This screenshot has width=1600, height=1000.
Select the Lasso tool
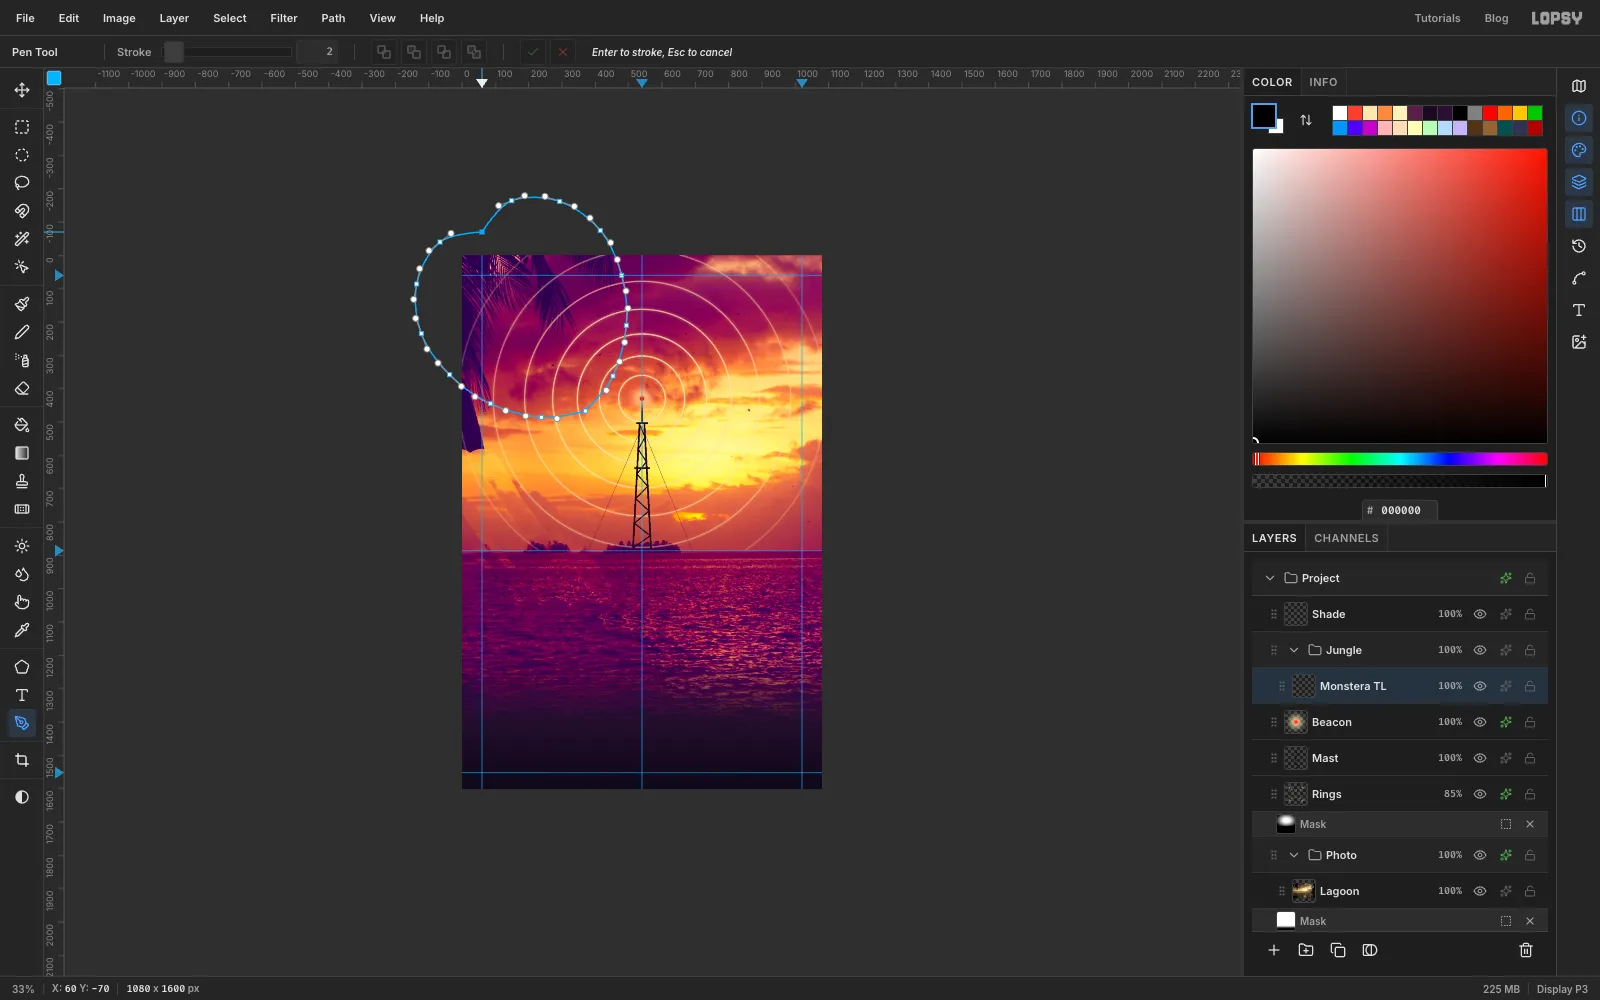[x=22, y=183]
